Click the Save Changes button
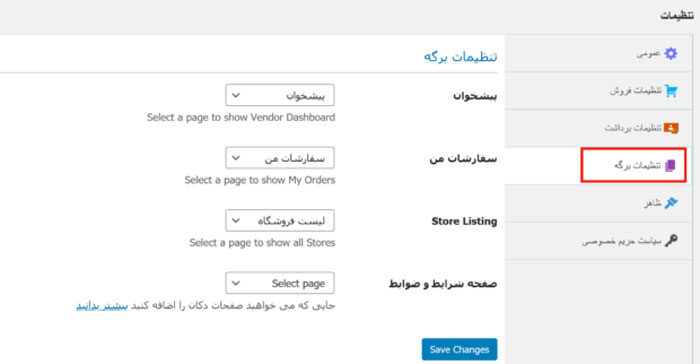The width and height of the screenshot is (700, 364). (x=459, y=349)
